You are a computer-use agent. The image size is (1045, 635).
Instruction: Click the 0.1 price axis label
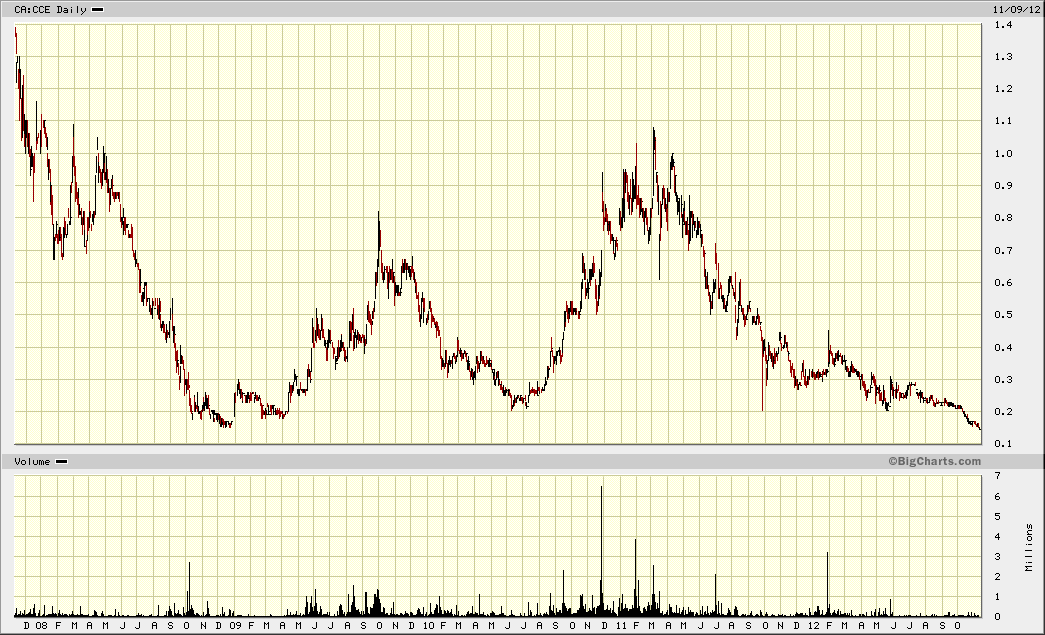coord(1004,444)
